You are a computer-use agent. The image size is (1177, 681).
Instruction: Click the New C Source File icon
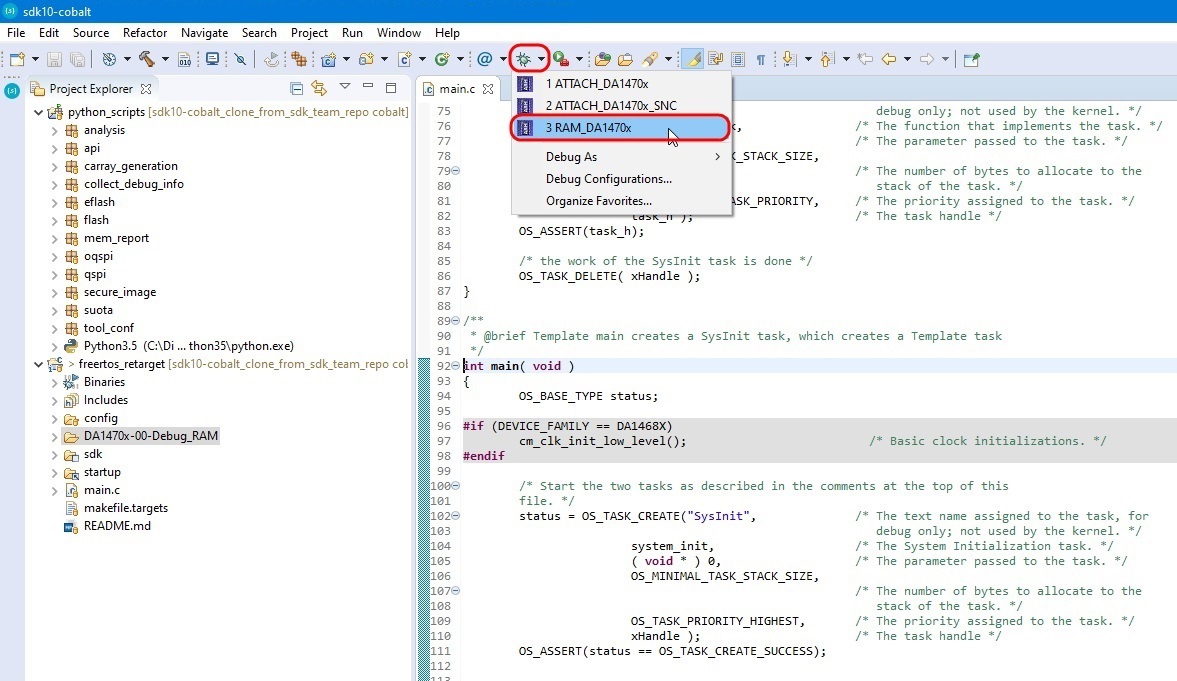point(405,59)
